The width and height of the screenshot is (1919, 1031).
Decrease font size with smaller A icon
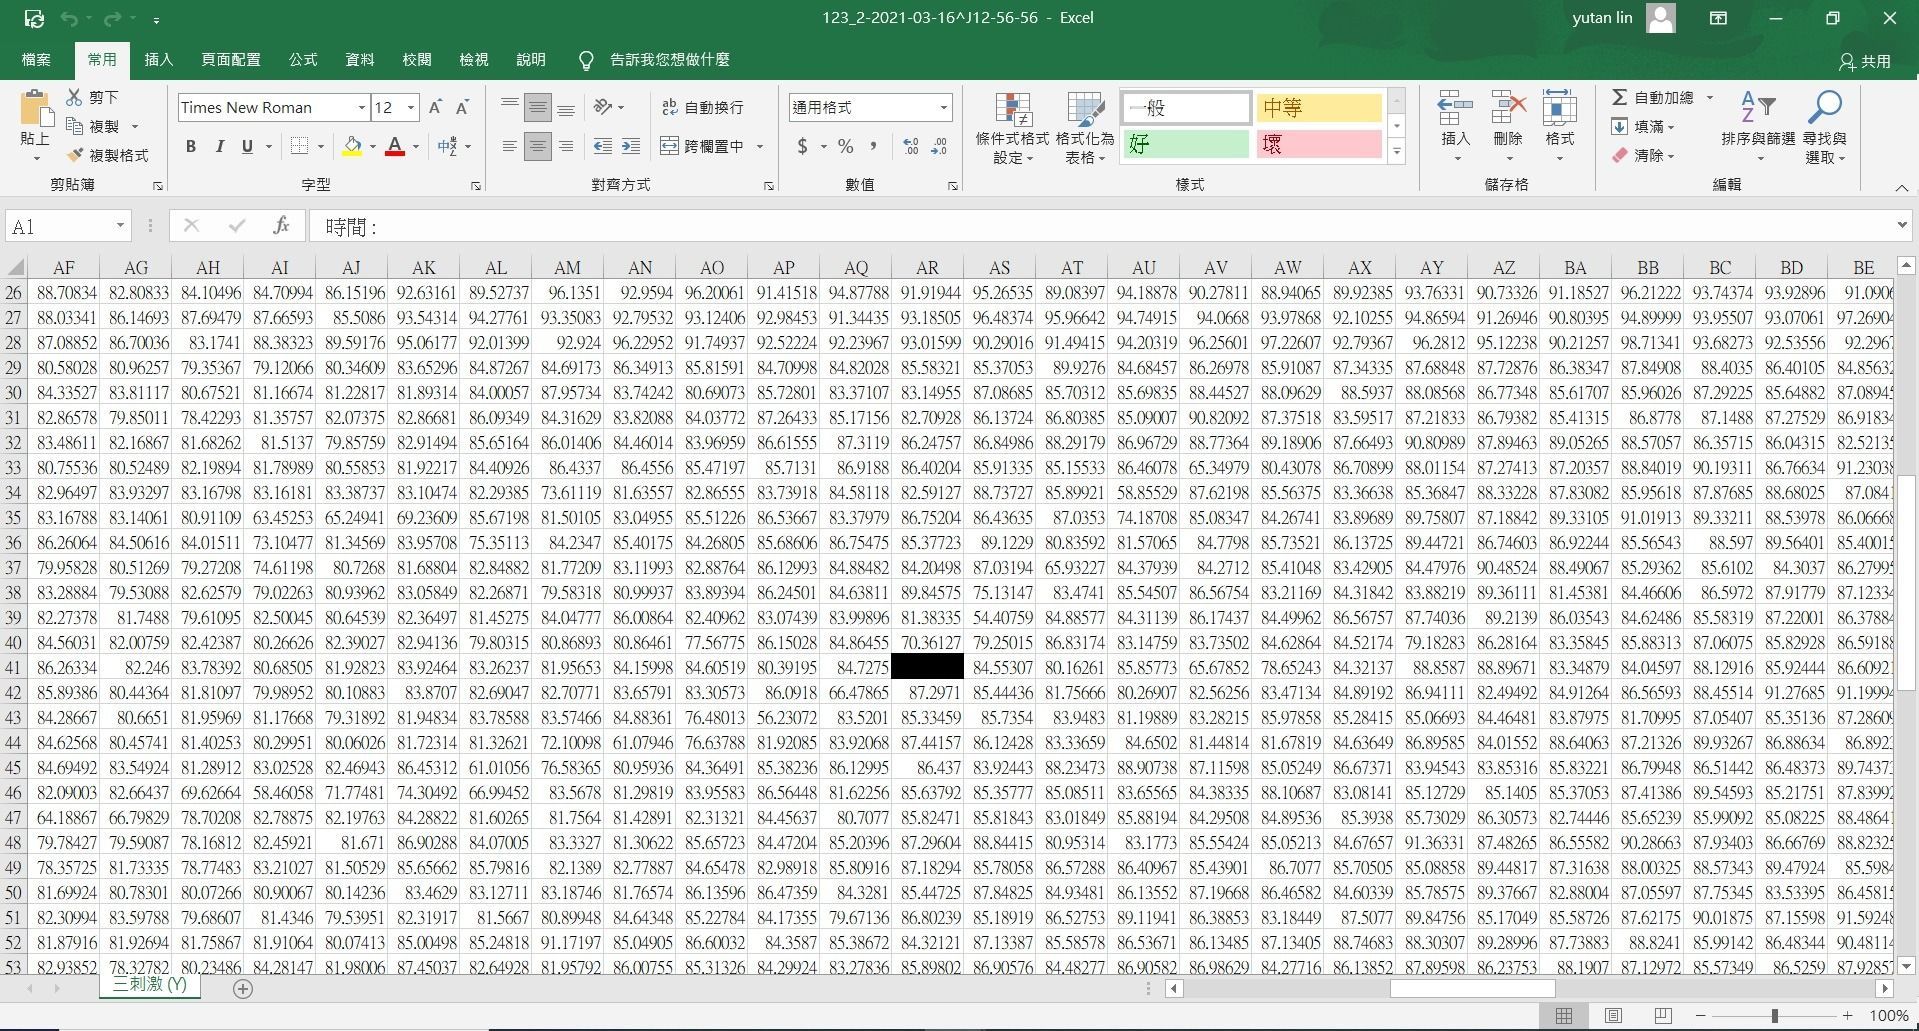pyautogui.click(x=462, y=107)
